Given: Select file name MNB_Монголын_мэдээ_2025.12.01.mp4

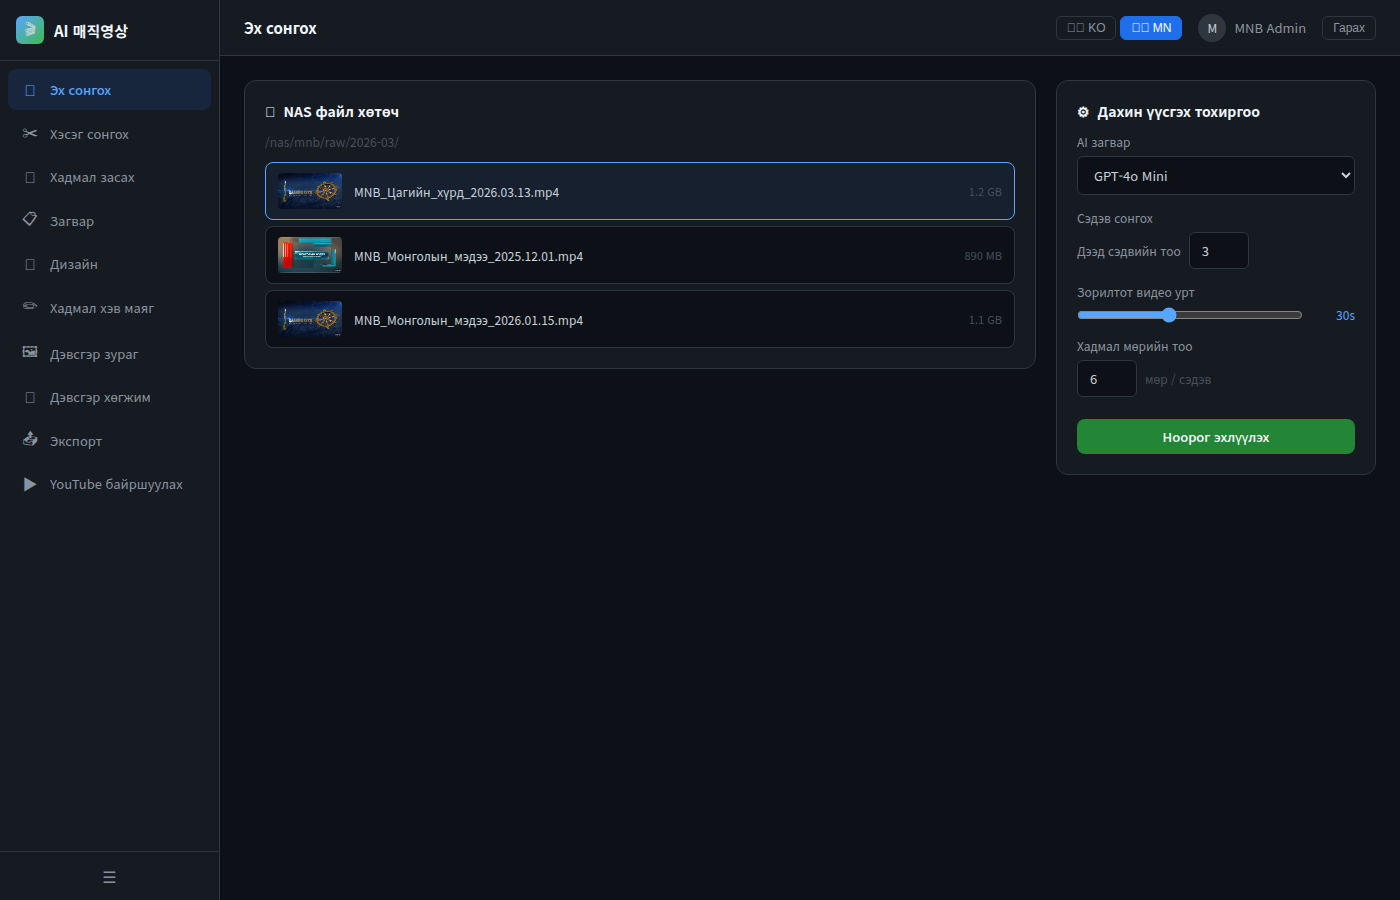Looking at the screenshot, I should (x=468, y=256).
